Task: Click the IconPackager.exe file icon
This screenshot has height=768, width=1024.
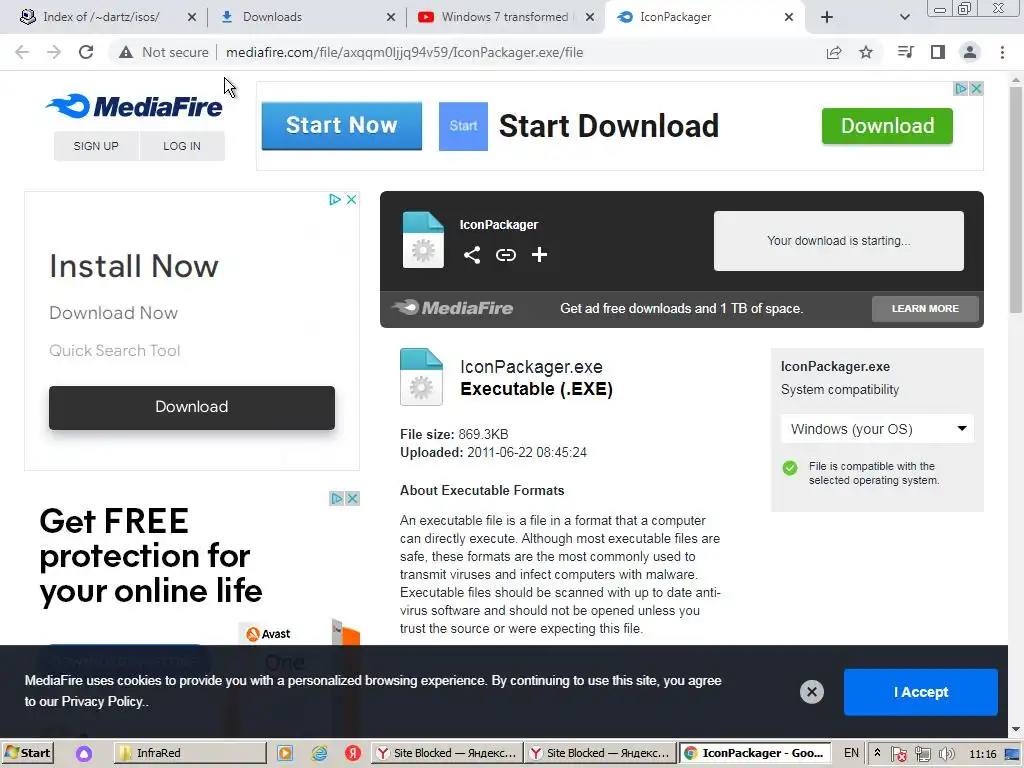Action: (x=421, y=377)
